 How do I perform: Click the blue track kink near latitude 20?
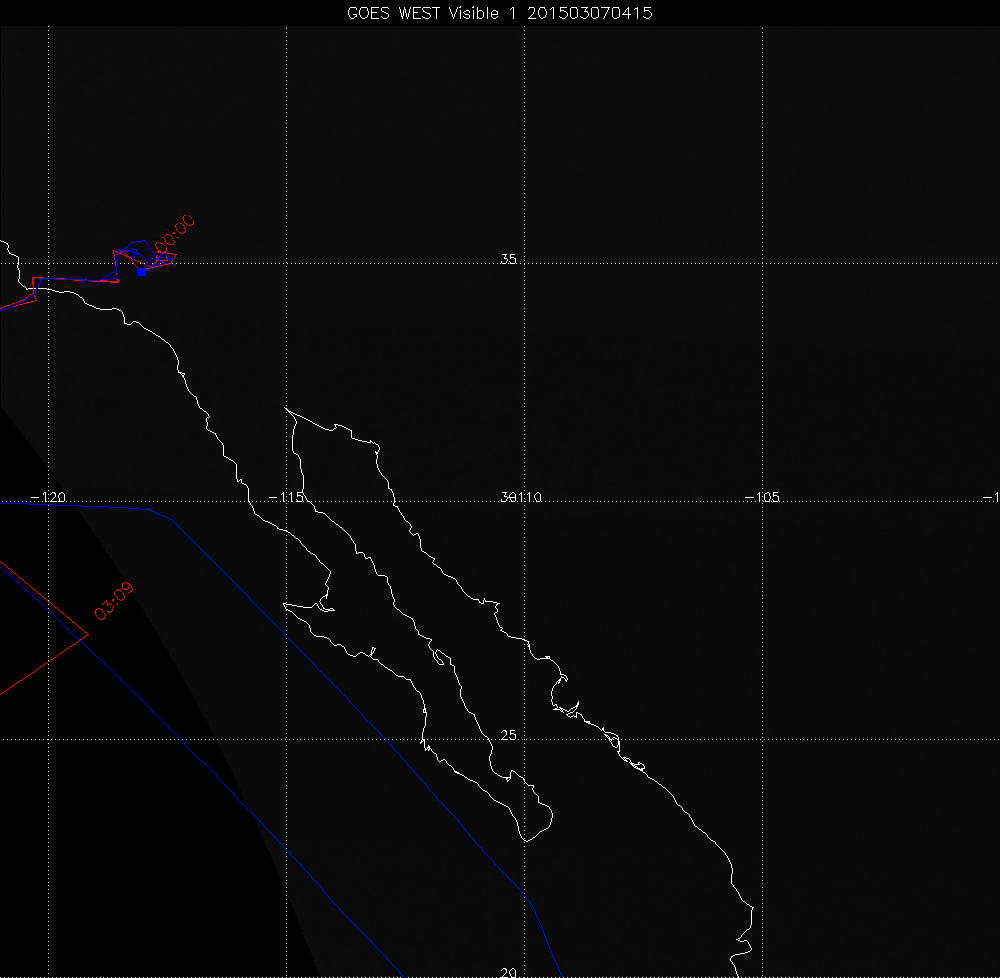526,892
